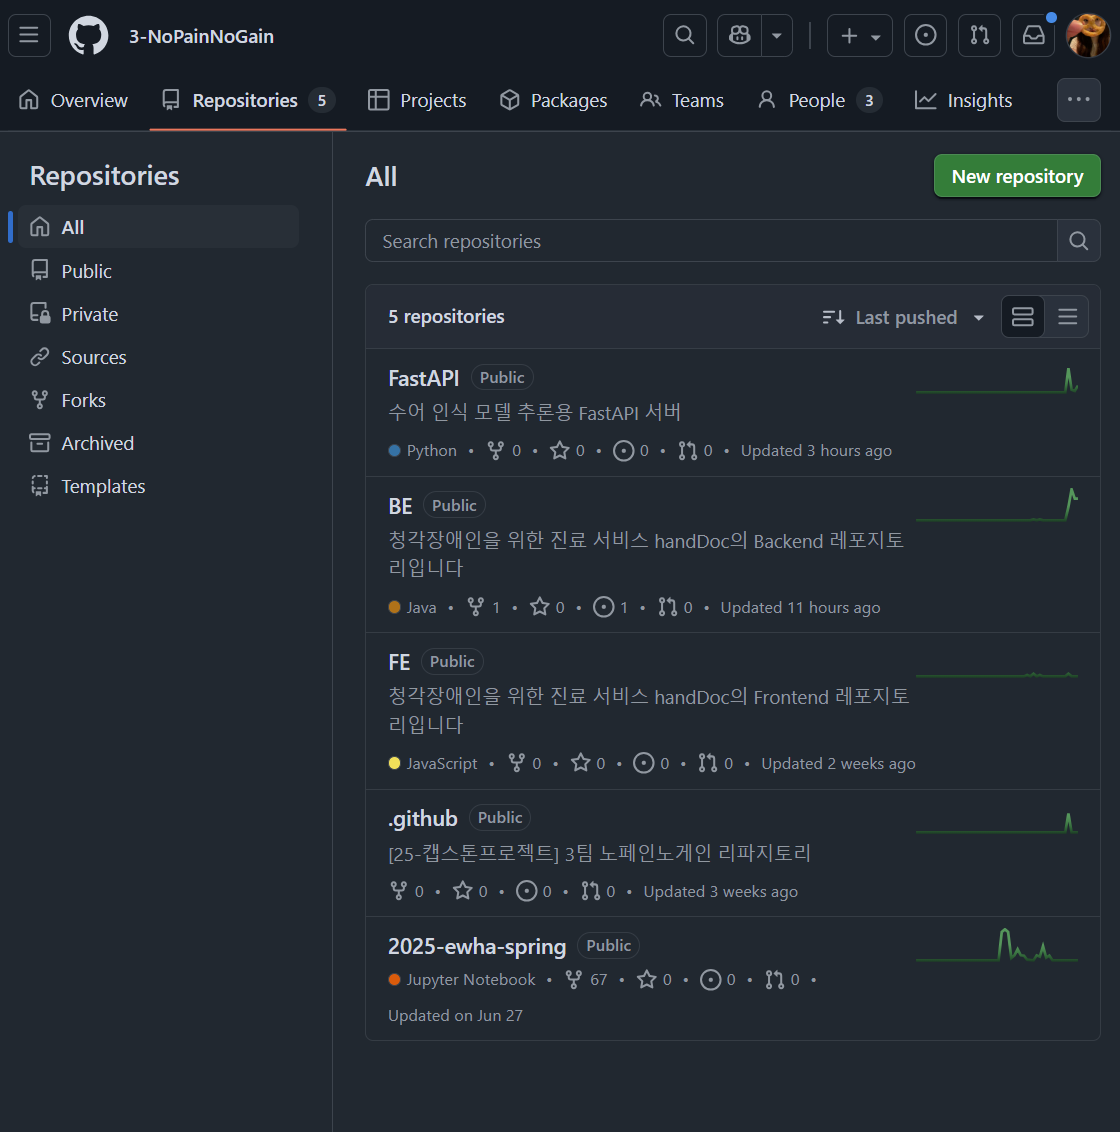View pull requests of 2025-ewha-spring

782,980
